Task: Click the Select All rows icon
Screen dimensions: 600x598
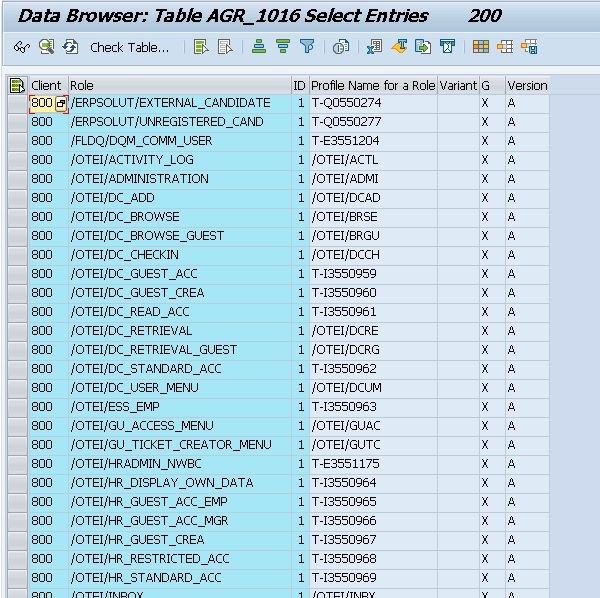Action: [201, 47]
